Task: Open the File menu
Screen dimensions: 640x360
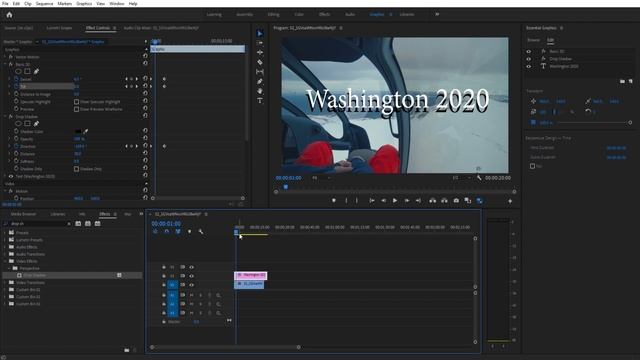Action: [x=5, y=3]
